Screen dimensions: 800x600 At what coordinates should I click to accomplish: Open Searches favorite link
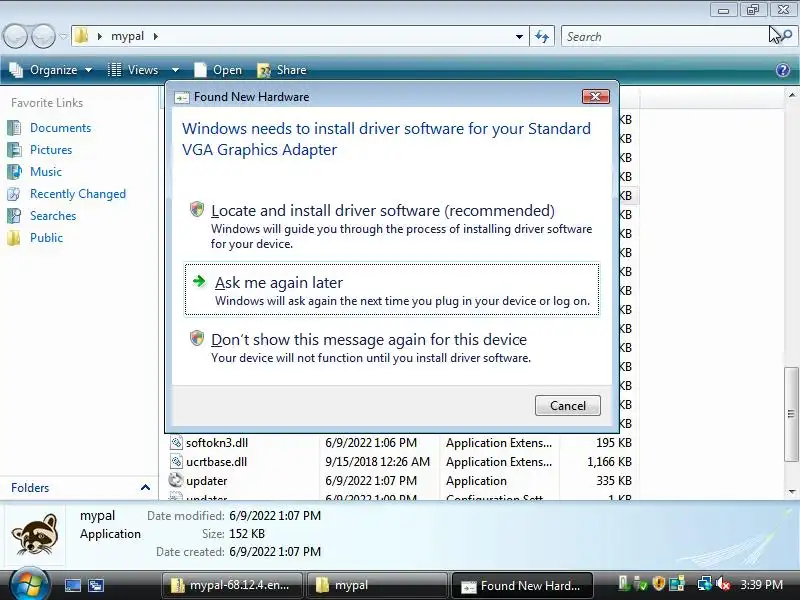point(53,216)
